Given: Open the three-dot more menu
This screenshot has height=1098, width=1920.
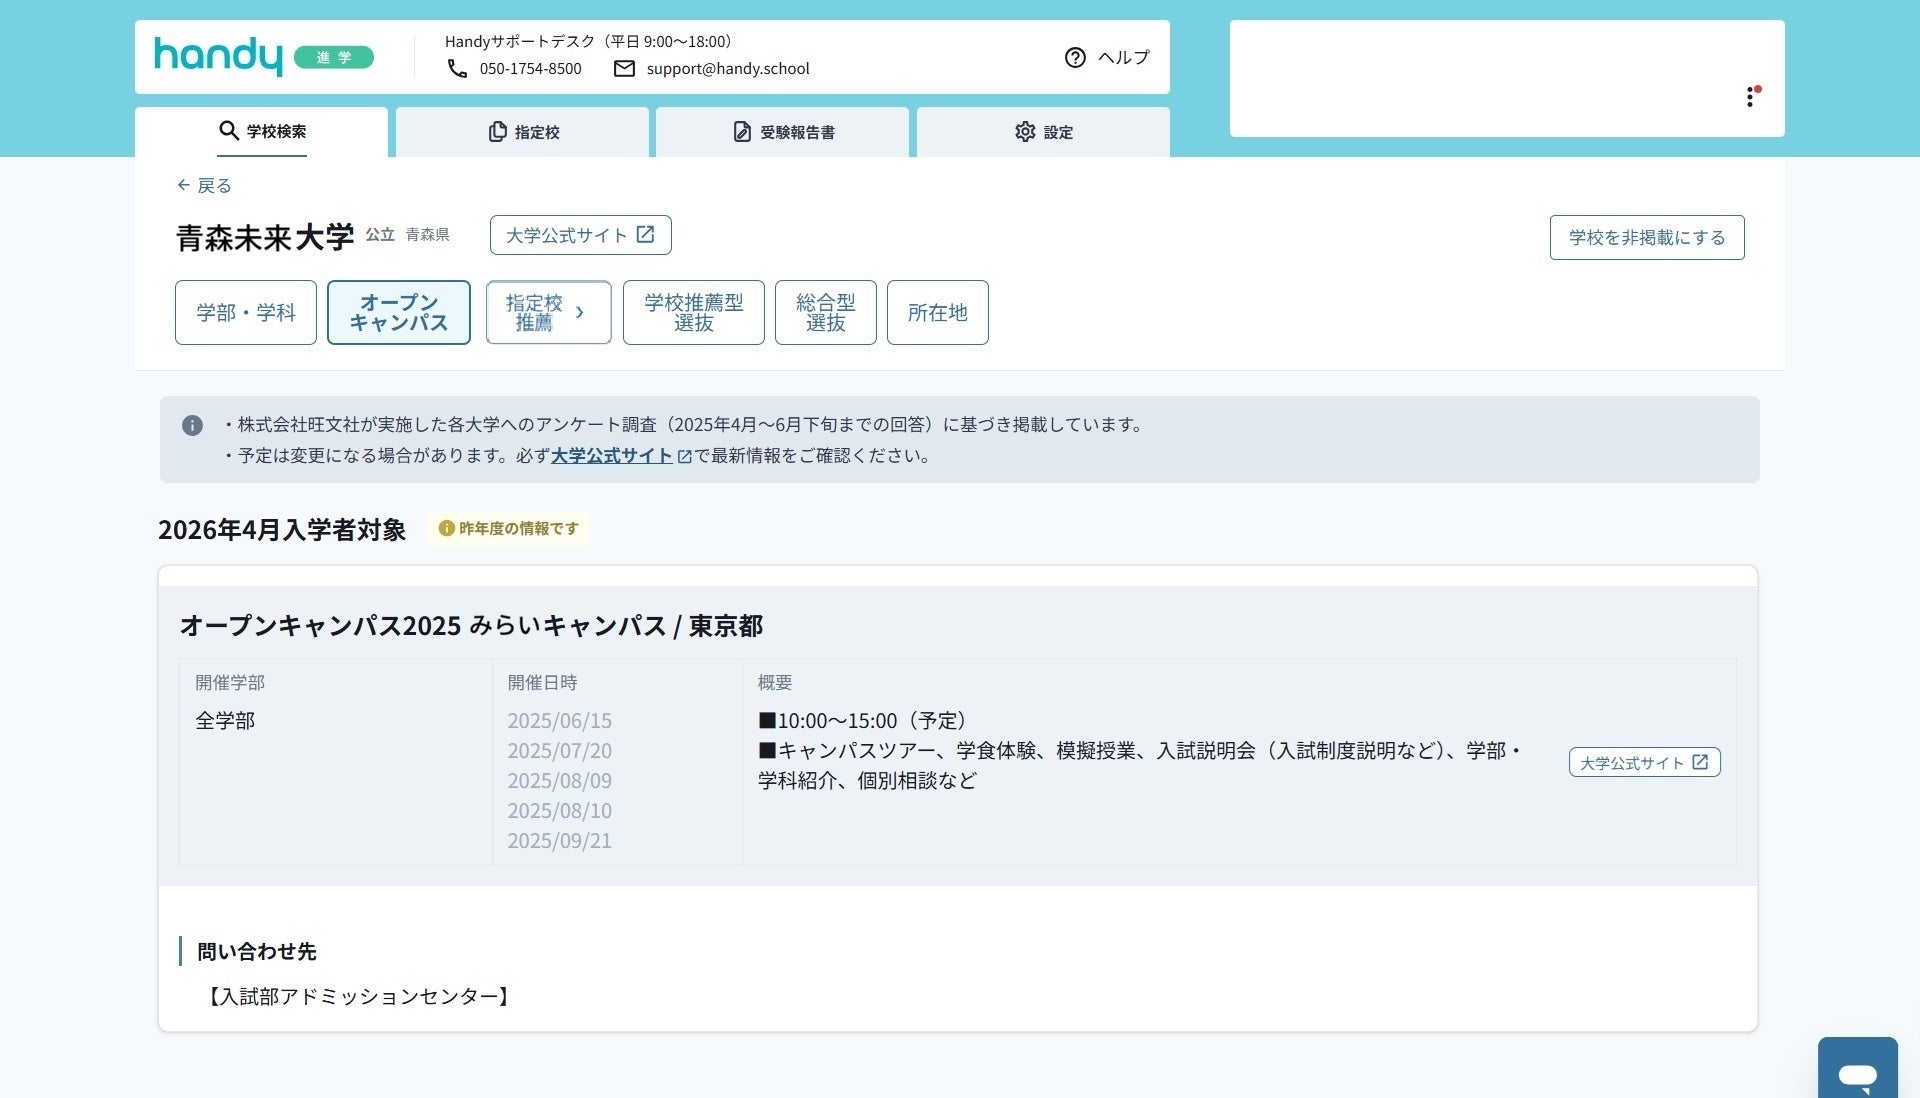Looking at the screenshot, I should click(1749, 97).
